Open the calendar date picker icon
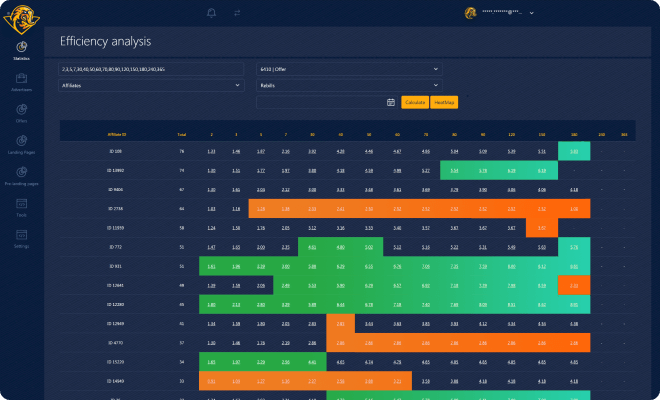The image size is (660, 400). coord(390,102)
